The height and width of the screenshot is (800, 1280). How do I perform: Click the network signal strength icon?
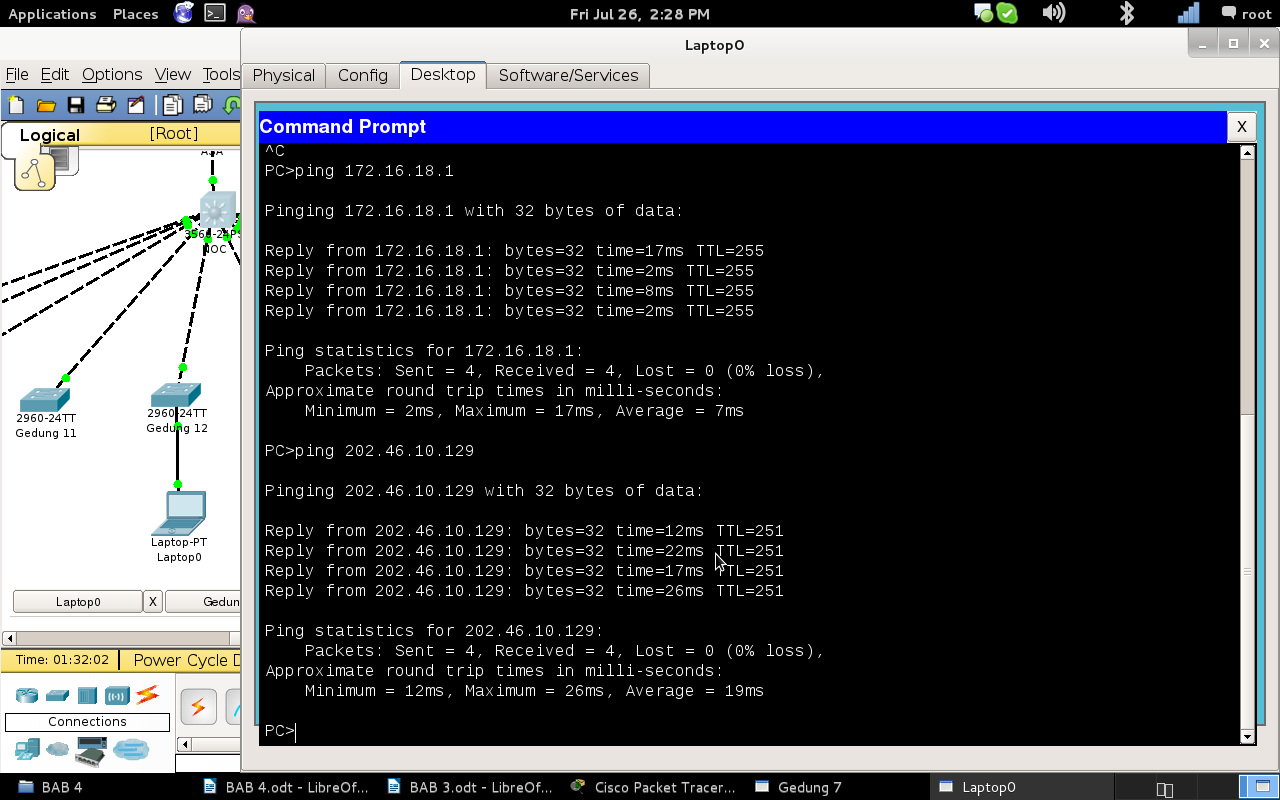coord(1188,13)
